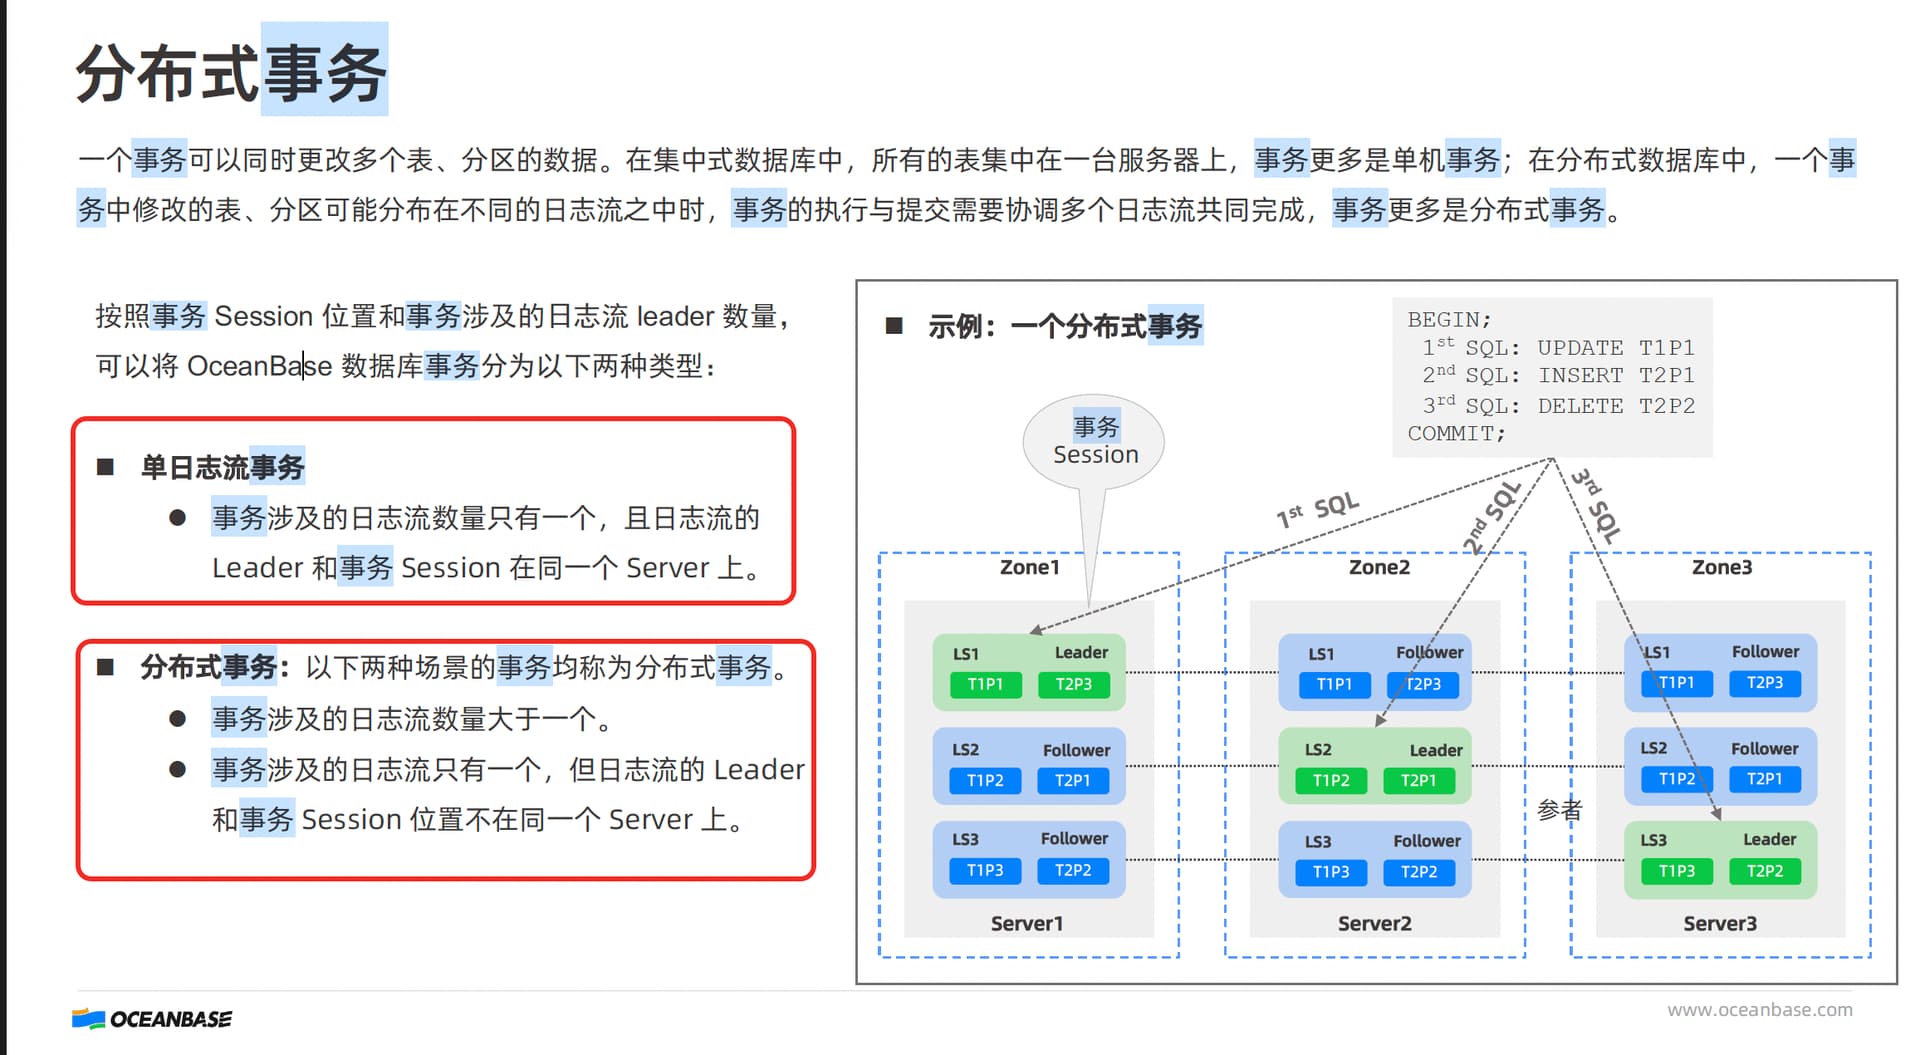The width and height of the screenshot is (1920, 1055).
Task: Click the Zone1 label
Action: coord(1029,567)
